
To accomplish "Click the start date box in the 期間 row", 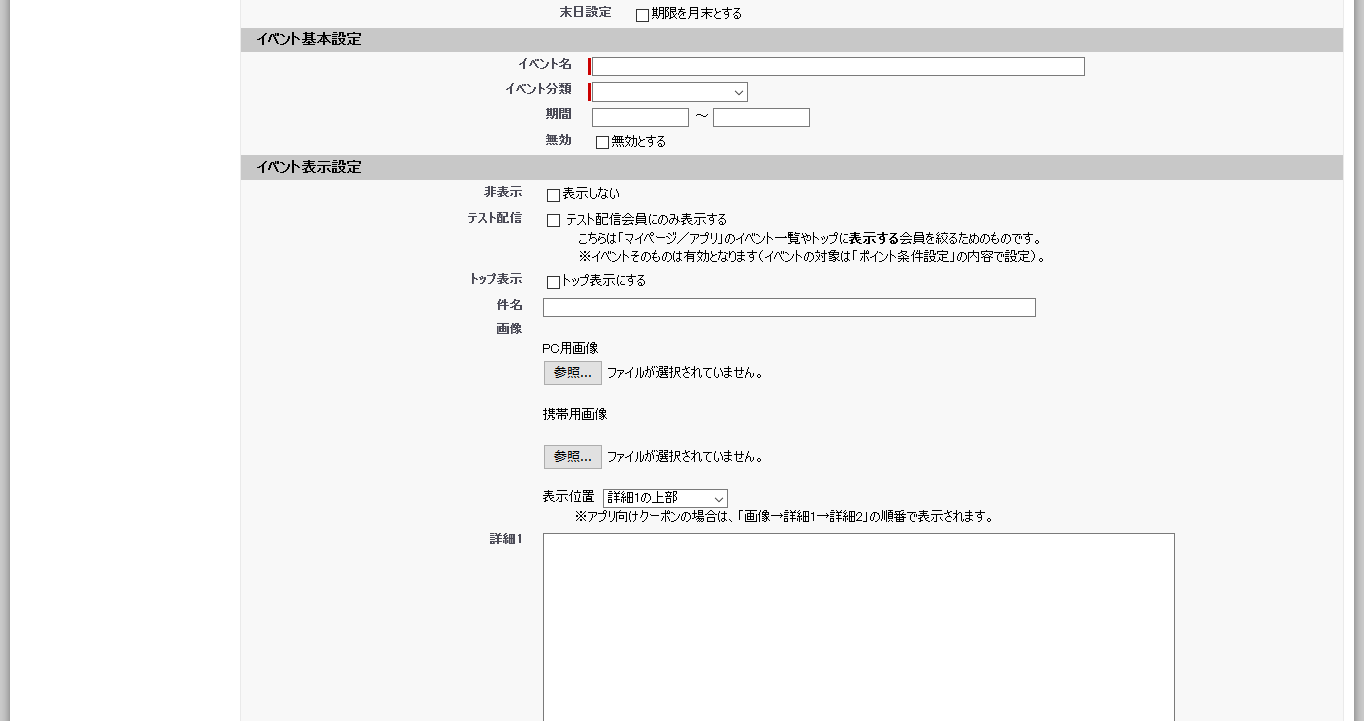I will pos(640,116).
